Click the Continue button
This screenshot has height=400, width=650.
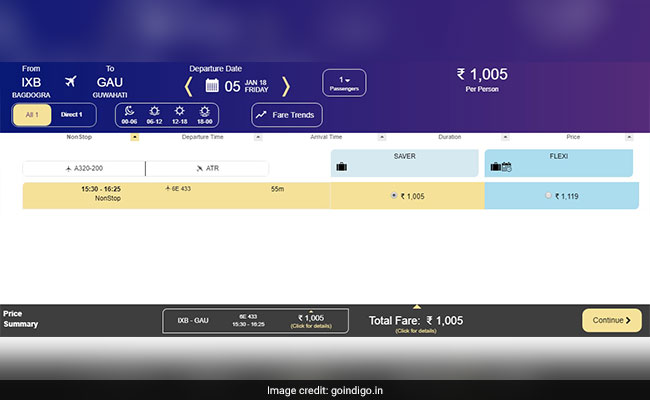612,320
